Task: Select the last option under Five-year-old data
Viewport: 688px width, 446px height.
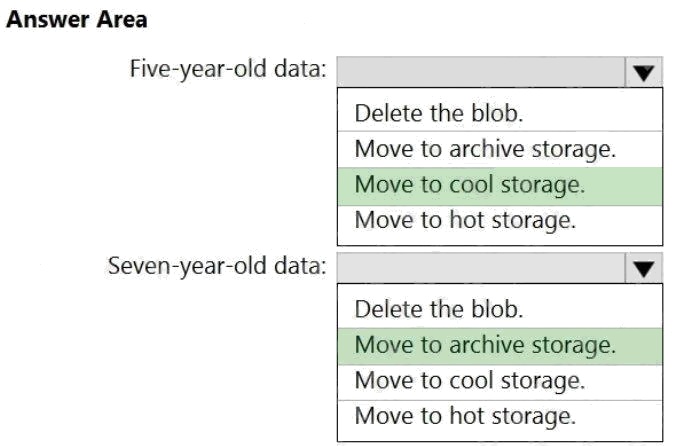Action: pyautogui.click(x=465, y=221)
